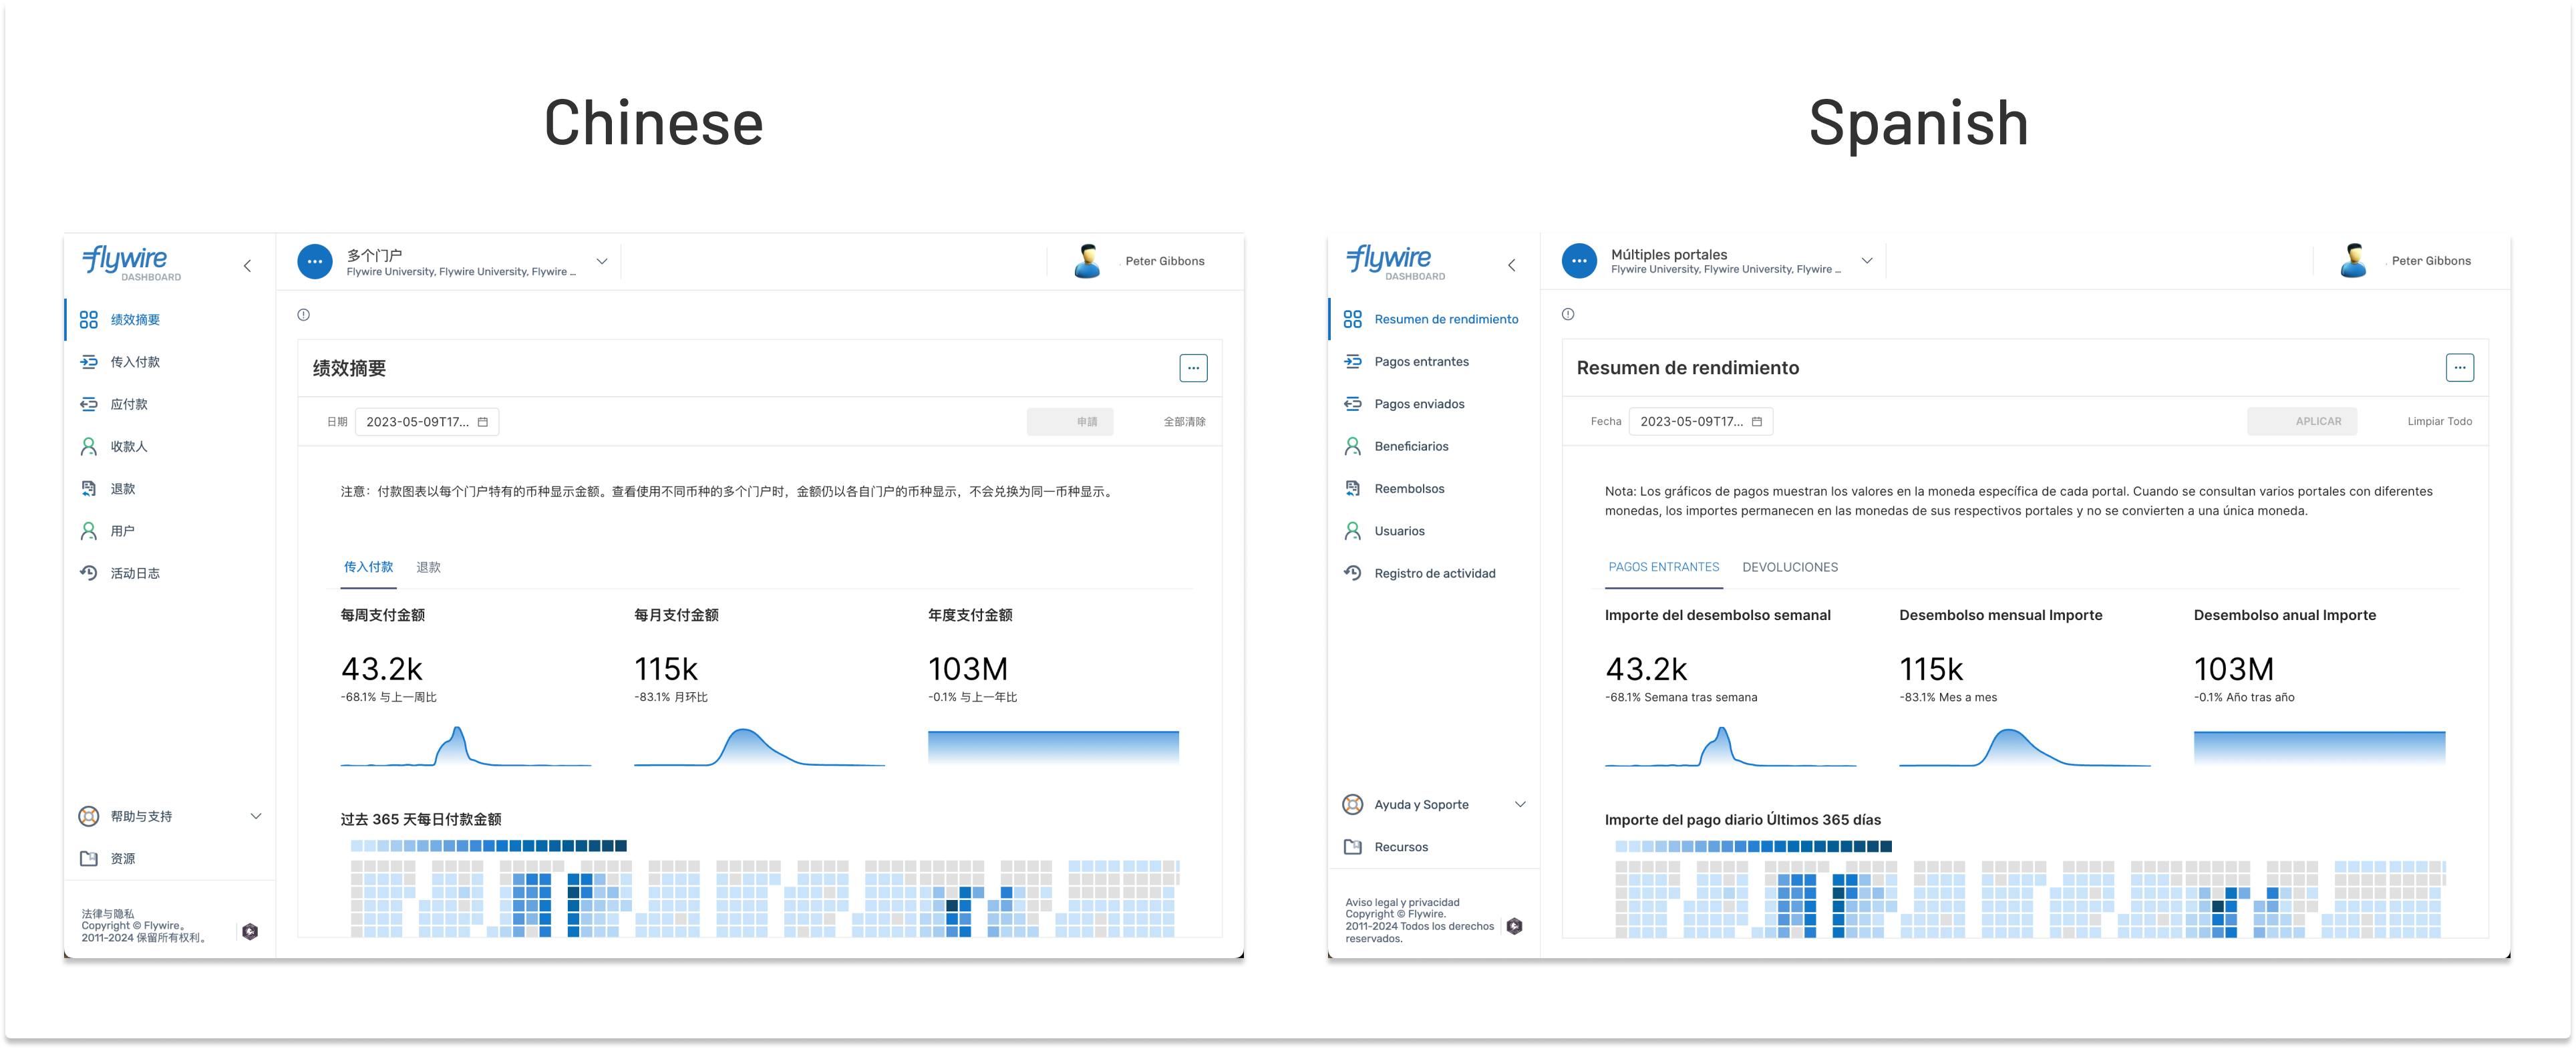Click the 绩效摘要 grid icon
This screenshot has width=2576, height=1049.
[x=88, y=320]
